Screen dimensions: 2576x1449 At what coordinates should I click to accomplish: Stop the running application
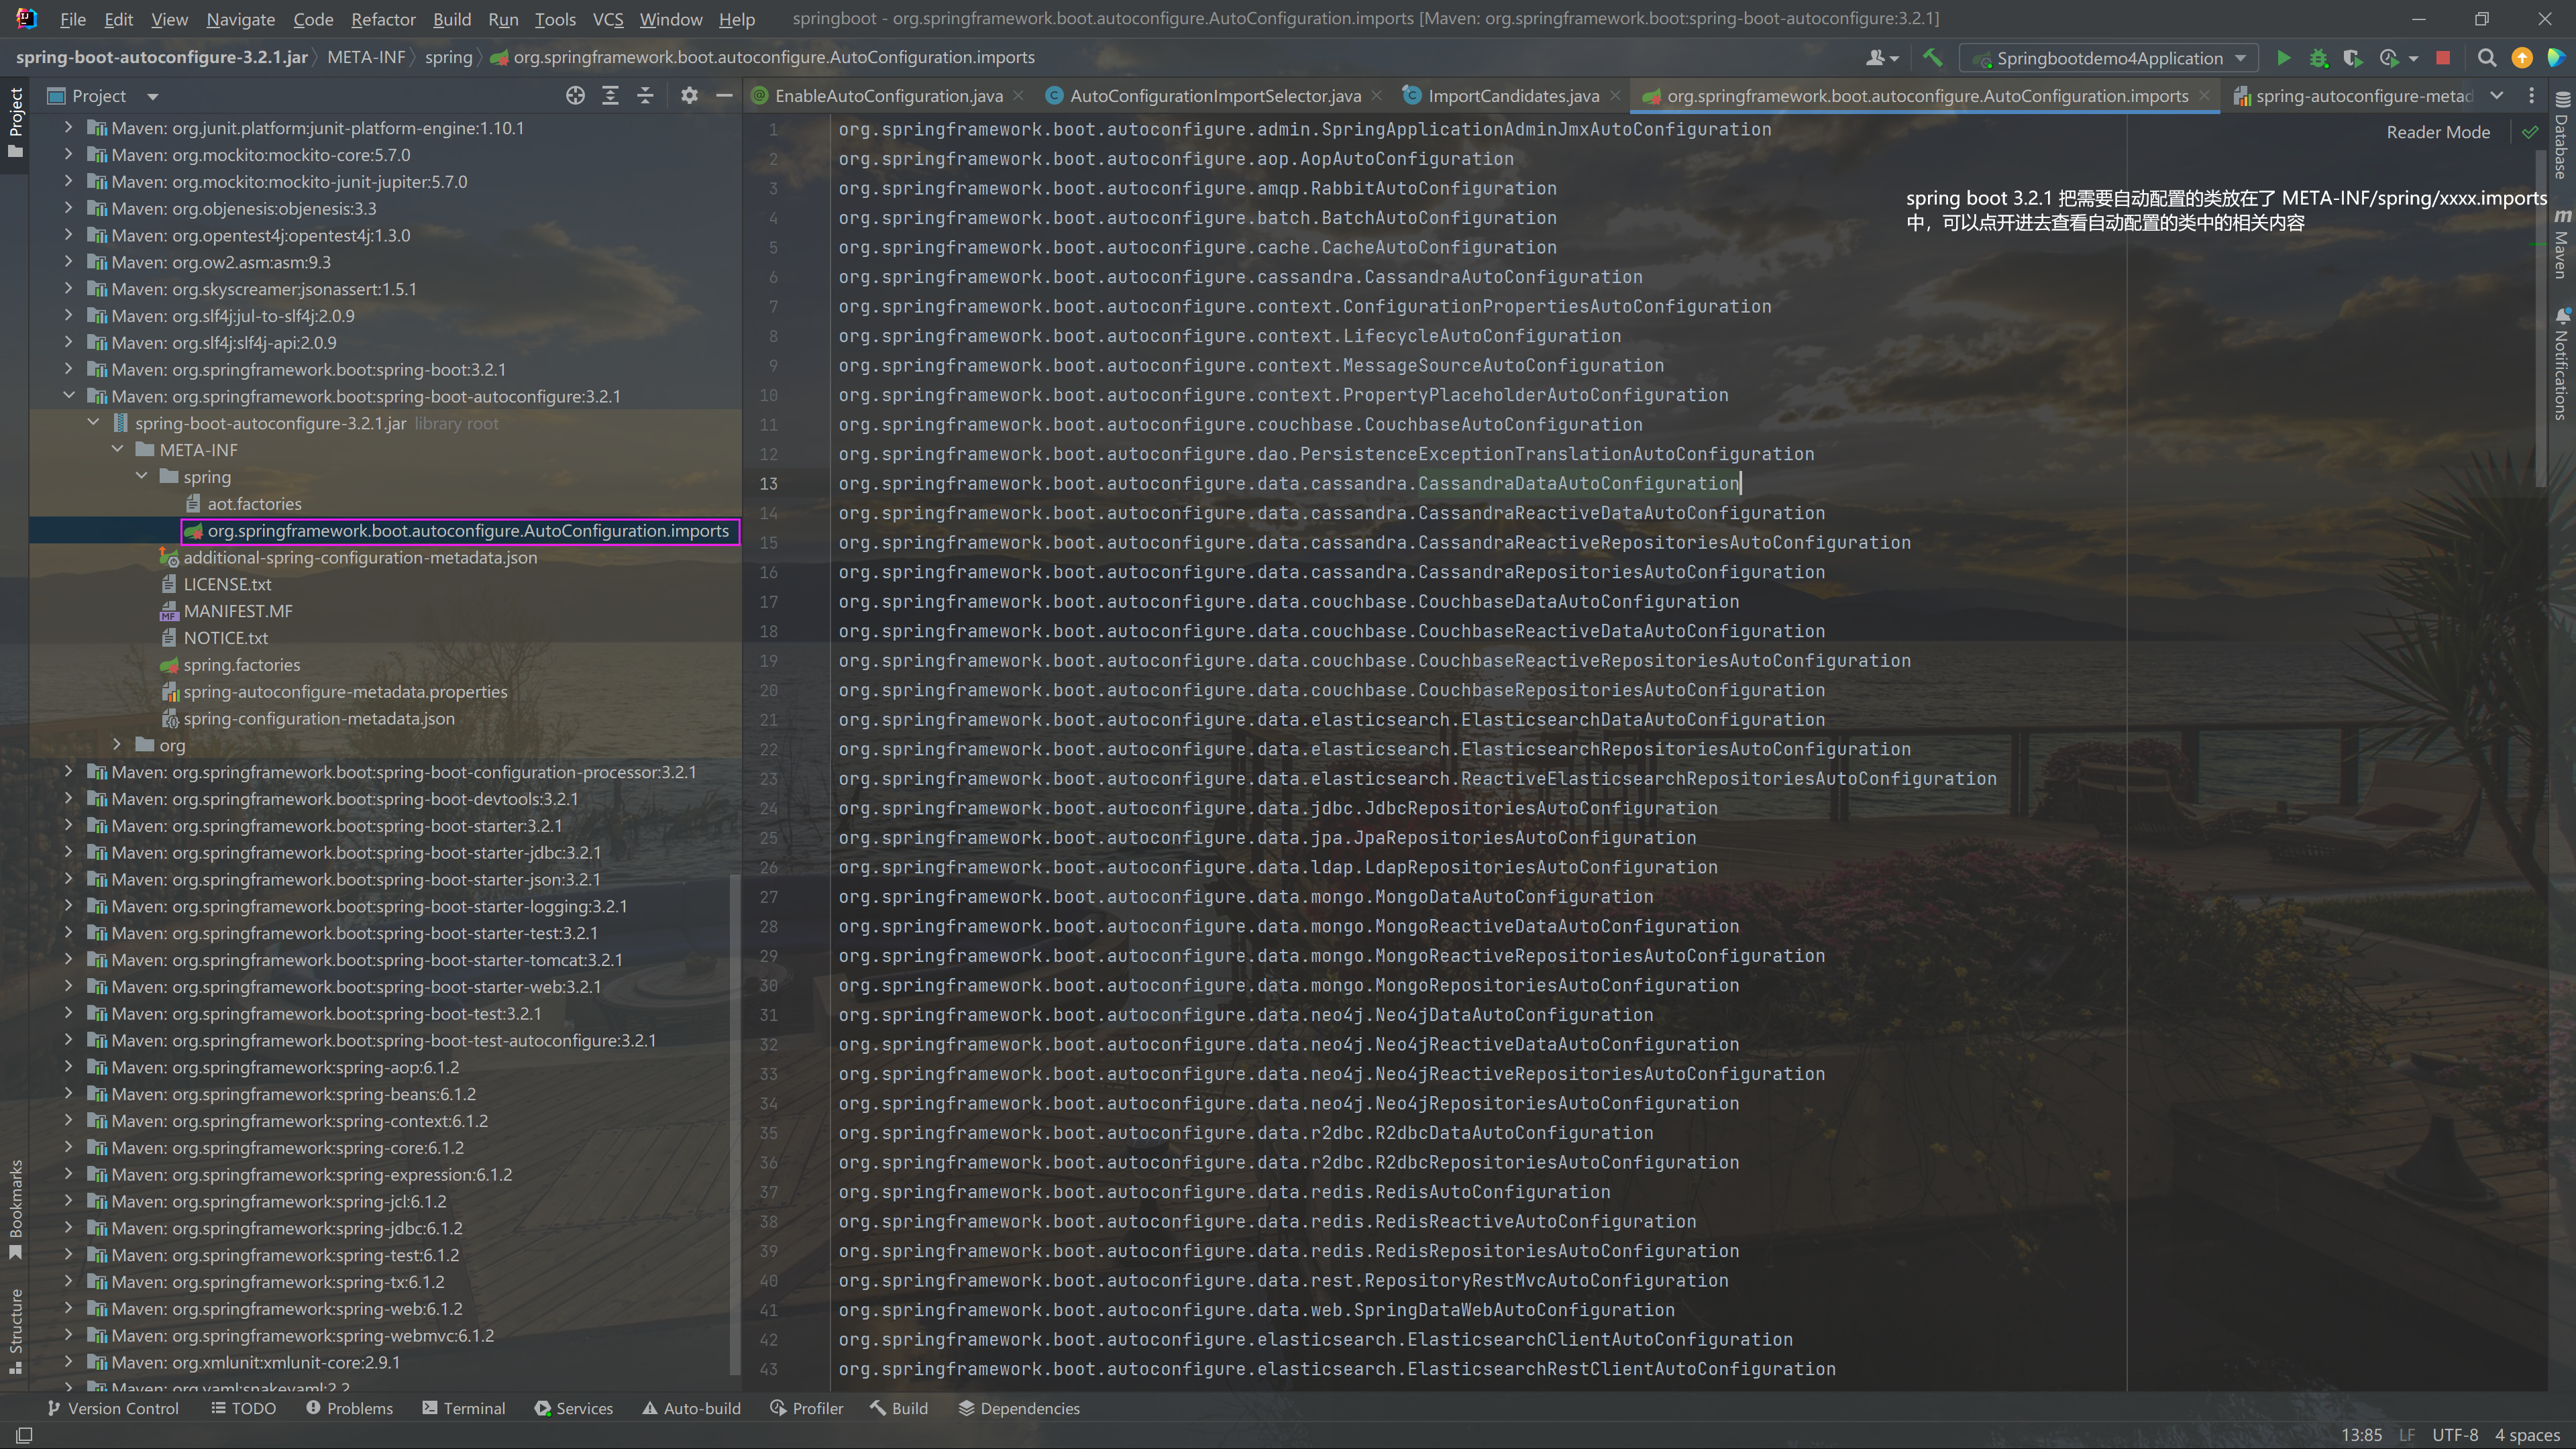2443,58
